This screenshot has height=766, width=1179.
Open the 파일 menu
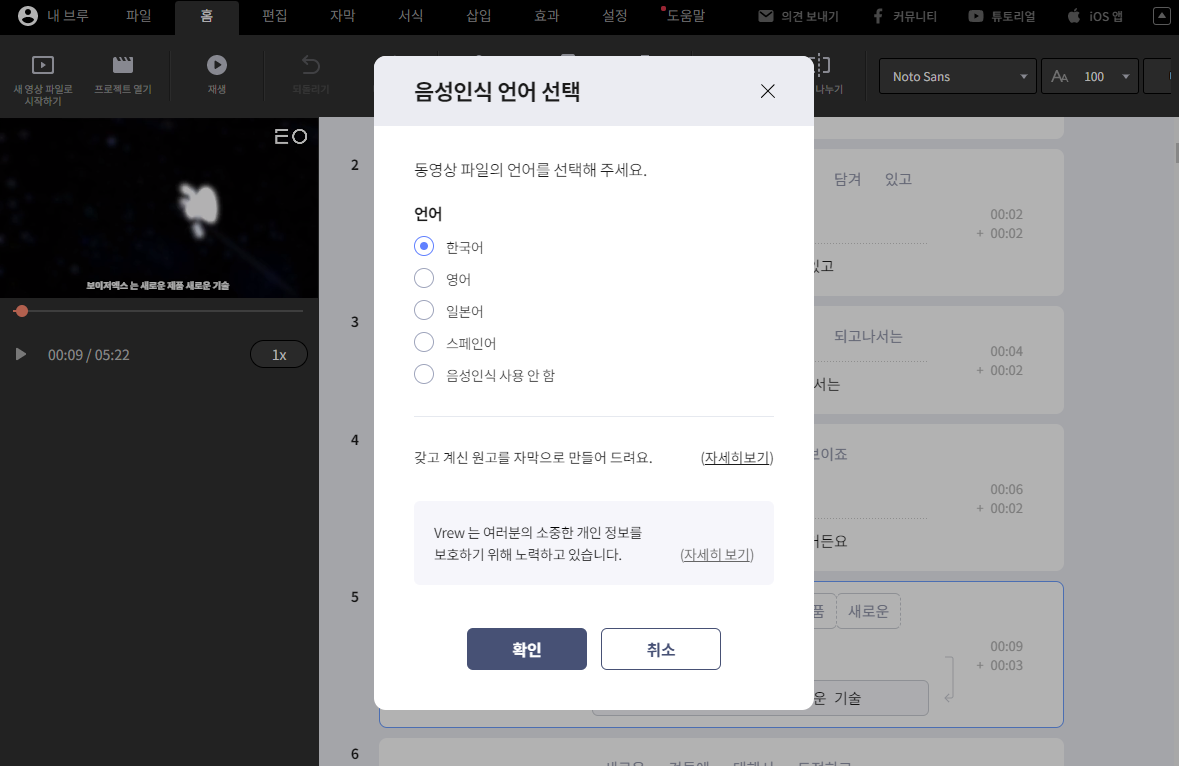(139, 16)
